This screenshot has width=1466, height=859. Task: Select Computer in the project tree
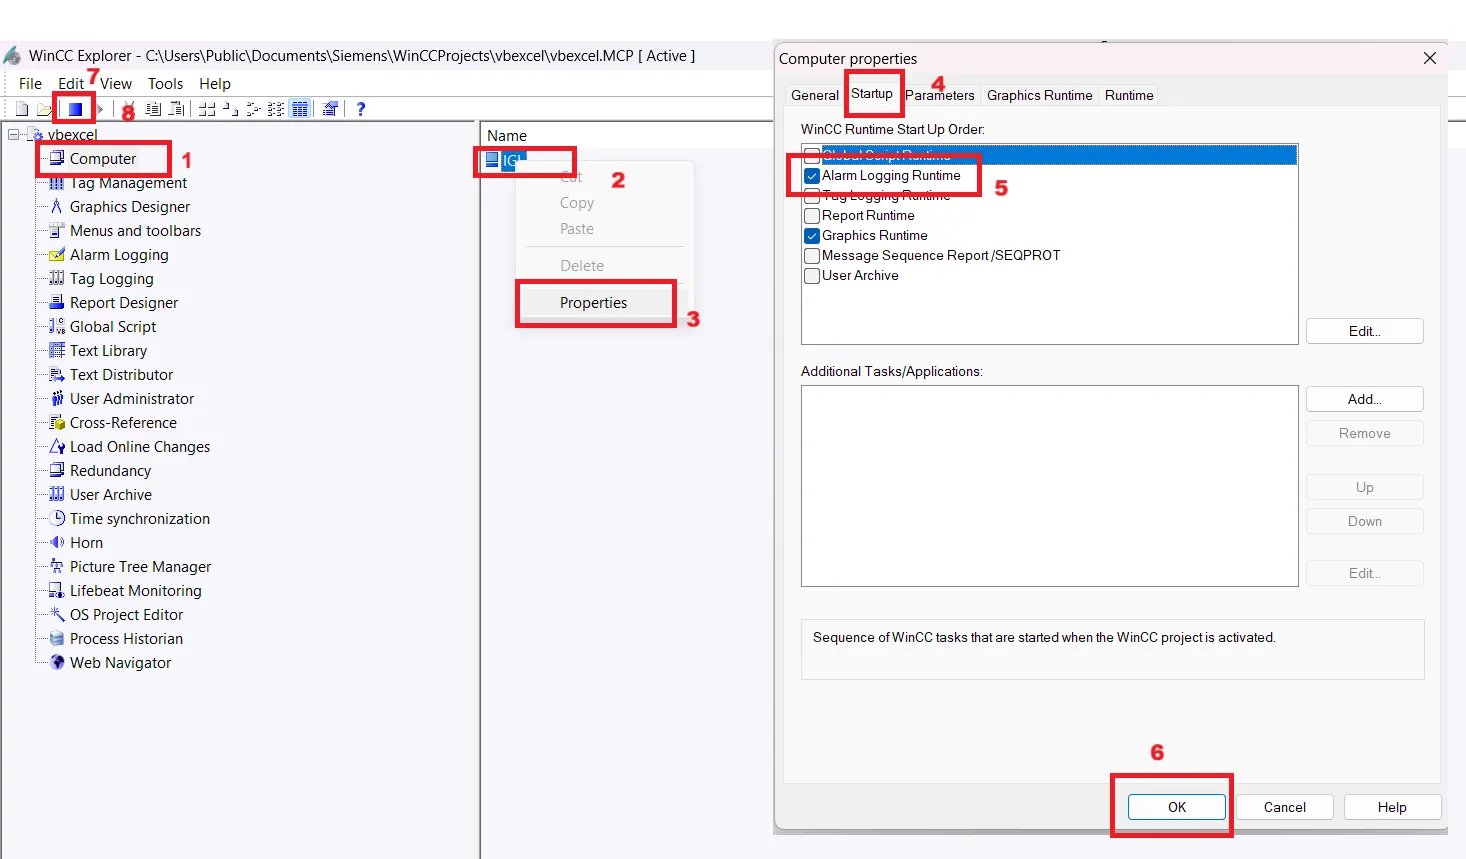[102, 158]
